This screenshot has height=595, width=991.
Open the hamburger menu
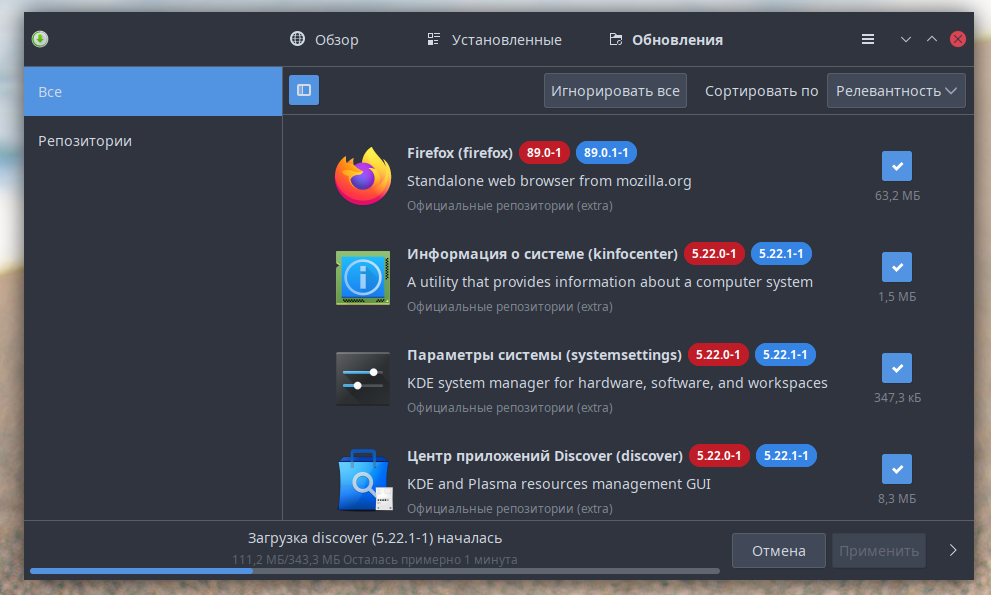868,39
